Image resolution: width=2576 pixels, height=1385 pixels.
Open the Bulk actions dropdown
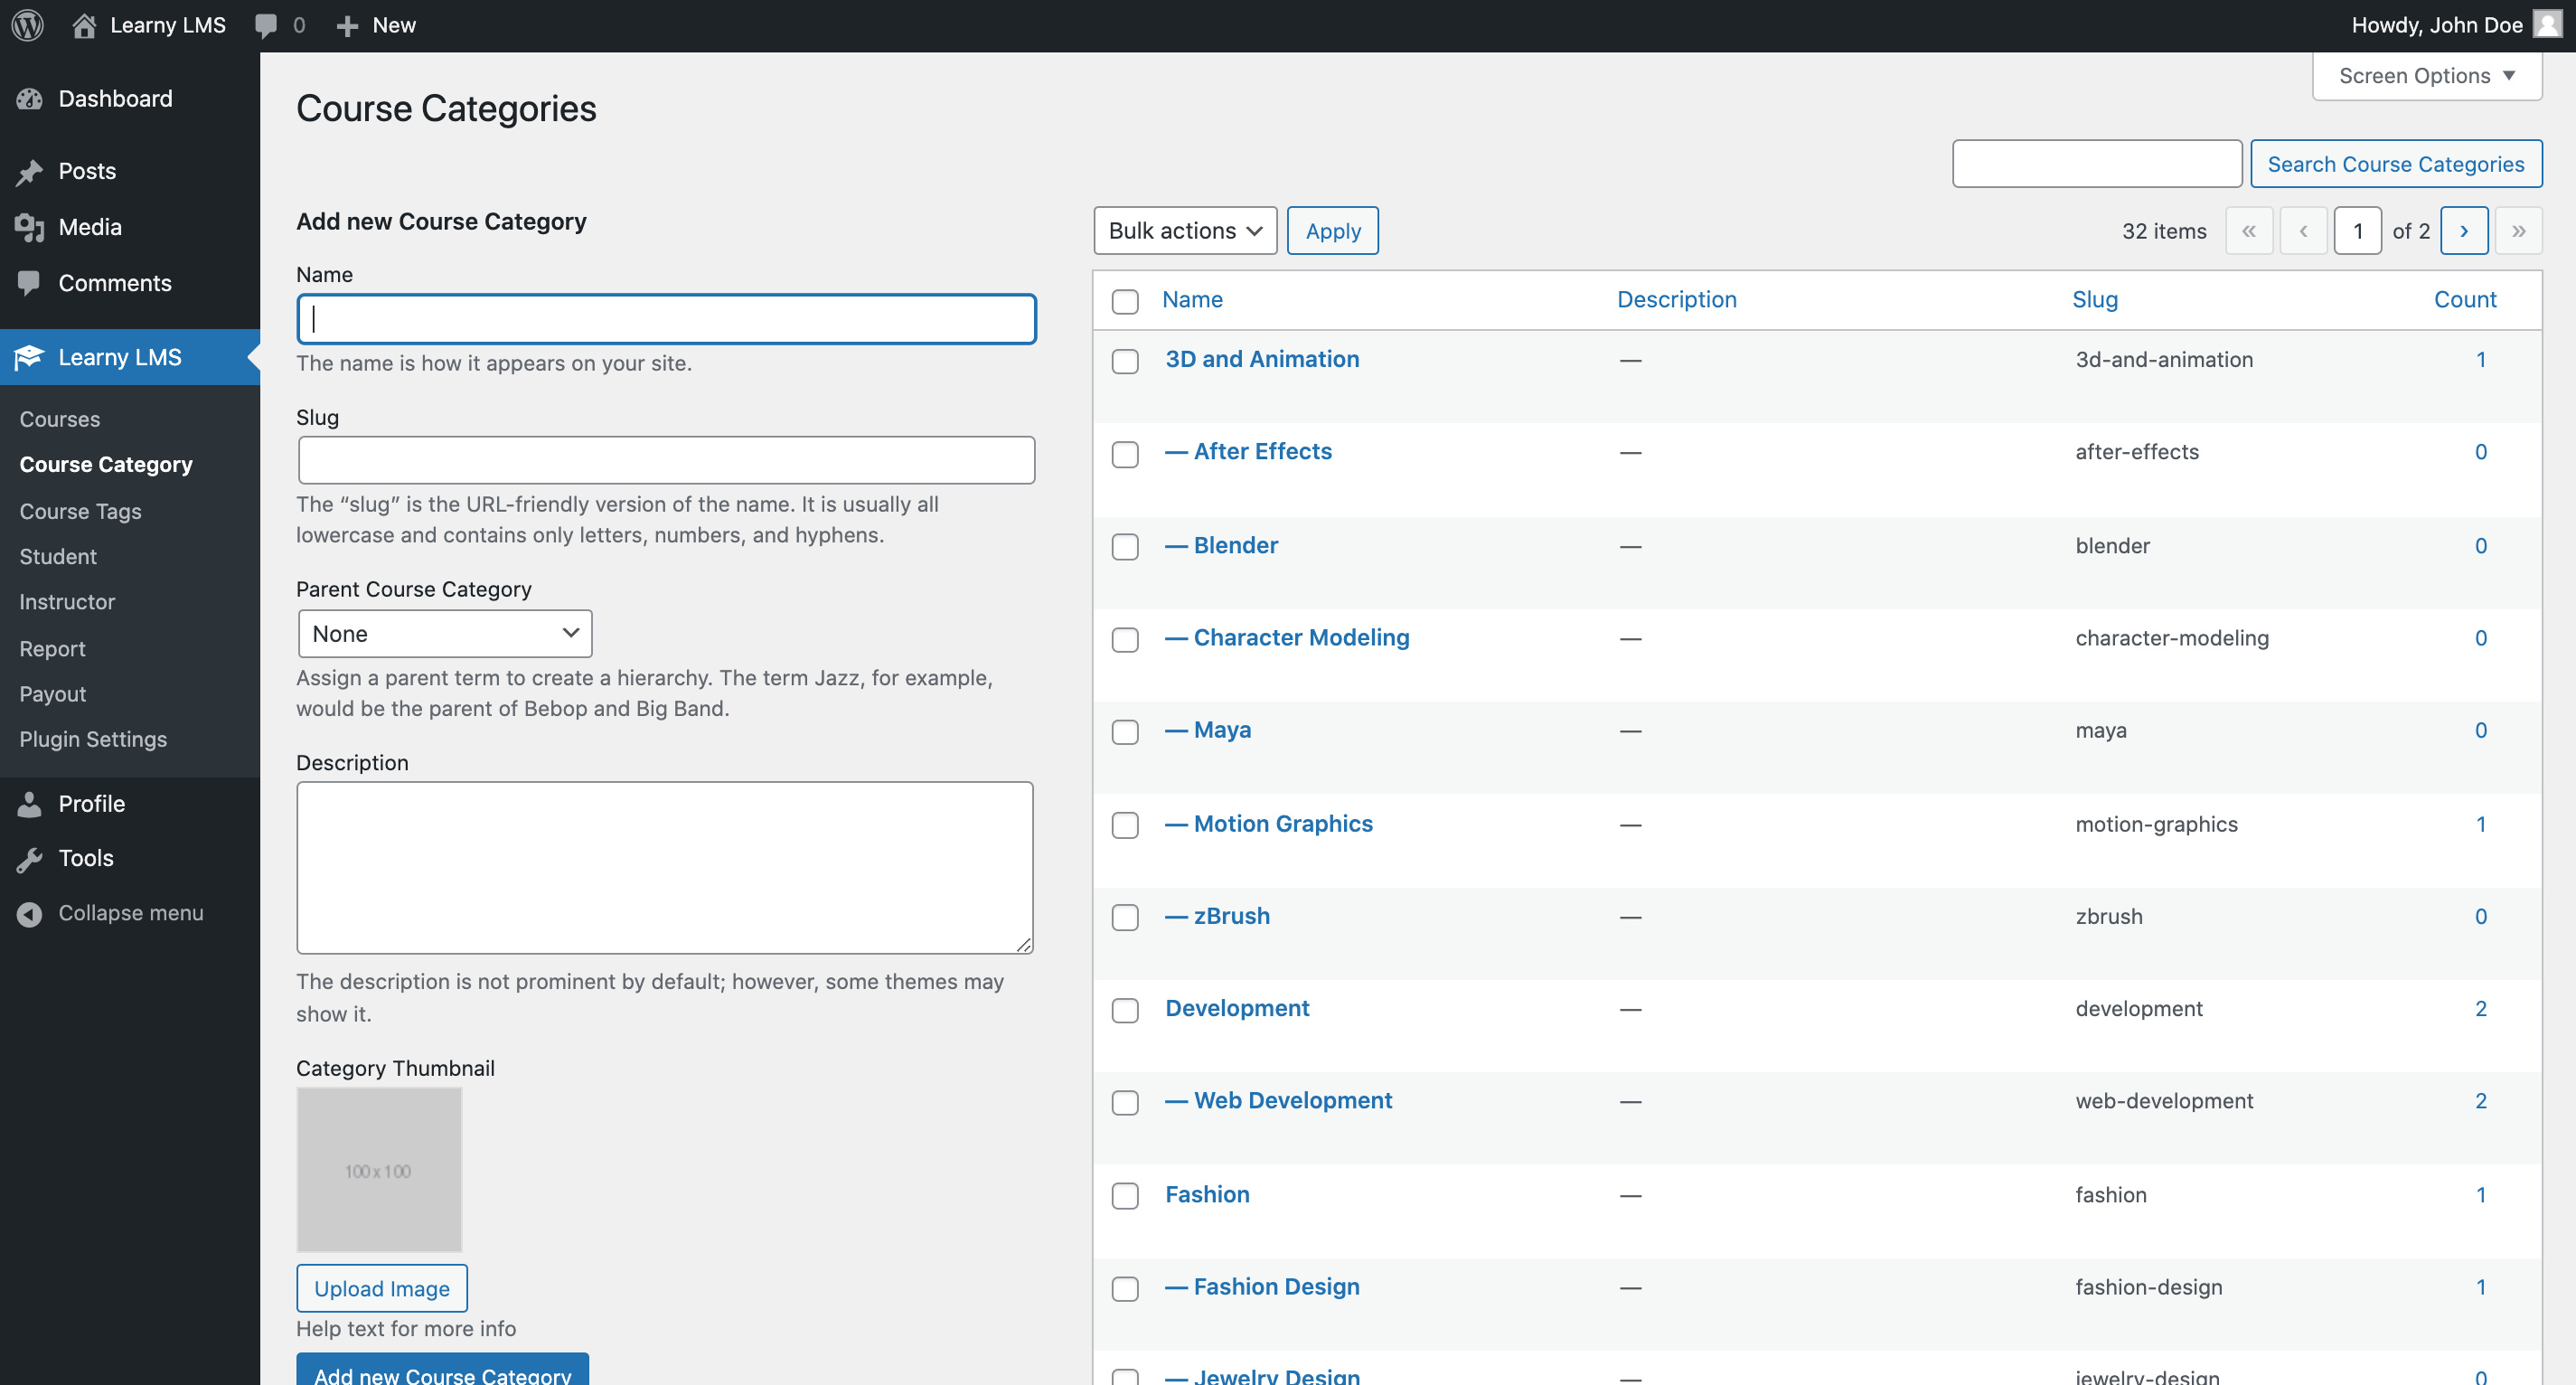pos(1185,231)
